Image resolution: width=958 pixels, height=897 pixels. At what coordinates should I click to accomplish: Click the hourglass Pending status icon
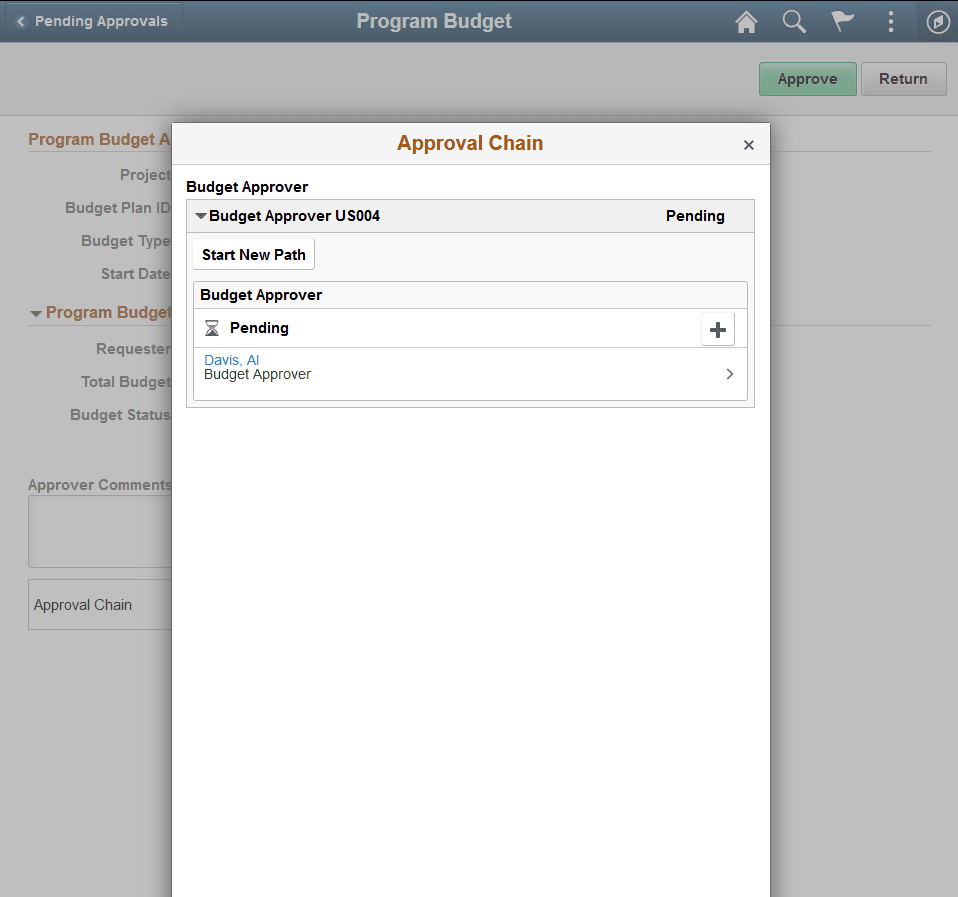click(x=213, y=328)
